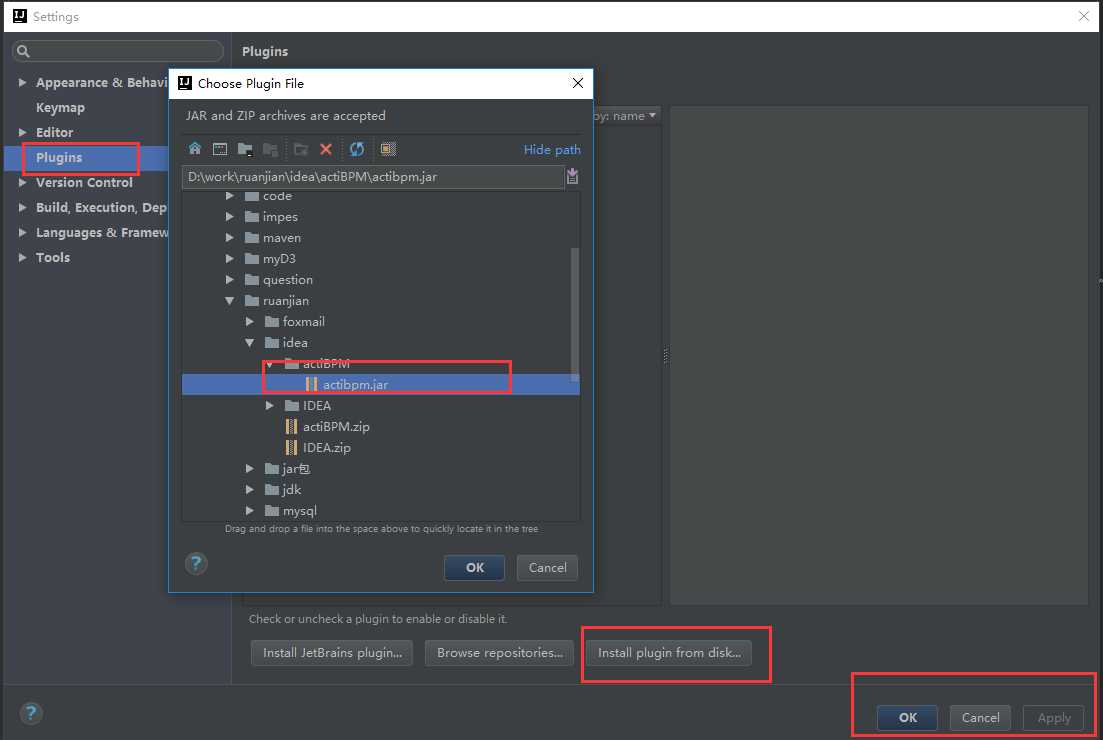This screenshot has width=1103, height=740.
Task: Select the mysql folder row
Action: tap(299, 510)
